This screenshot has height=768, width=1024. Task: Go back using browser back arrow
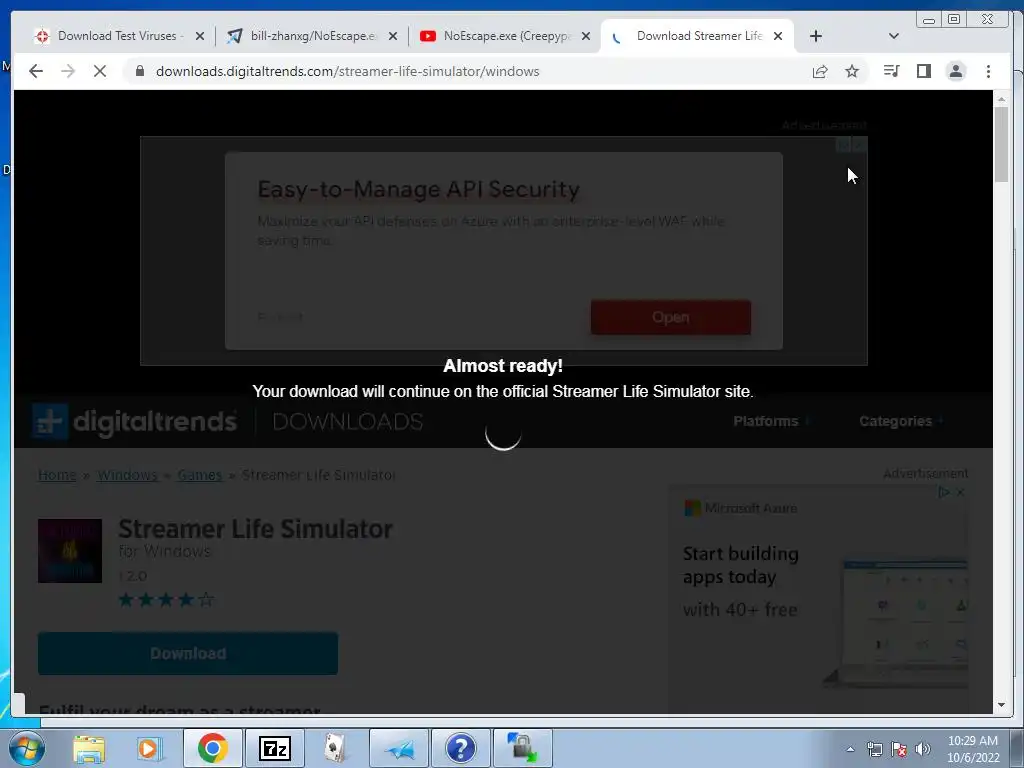point(36,71)
